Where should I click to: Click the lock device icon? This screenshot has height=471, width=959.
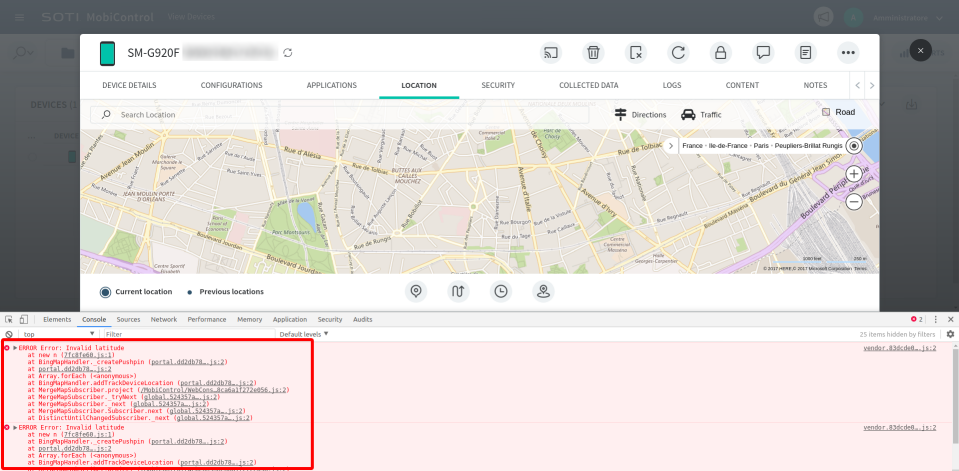(719, 53)
